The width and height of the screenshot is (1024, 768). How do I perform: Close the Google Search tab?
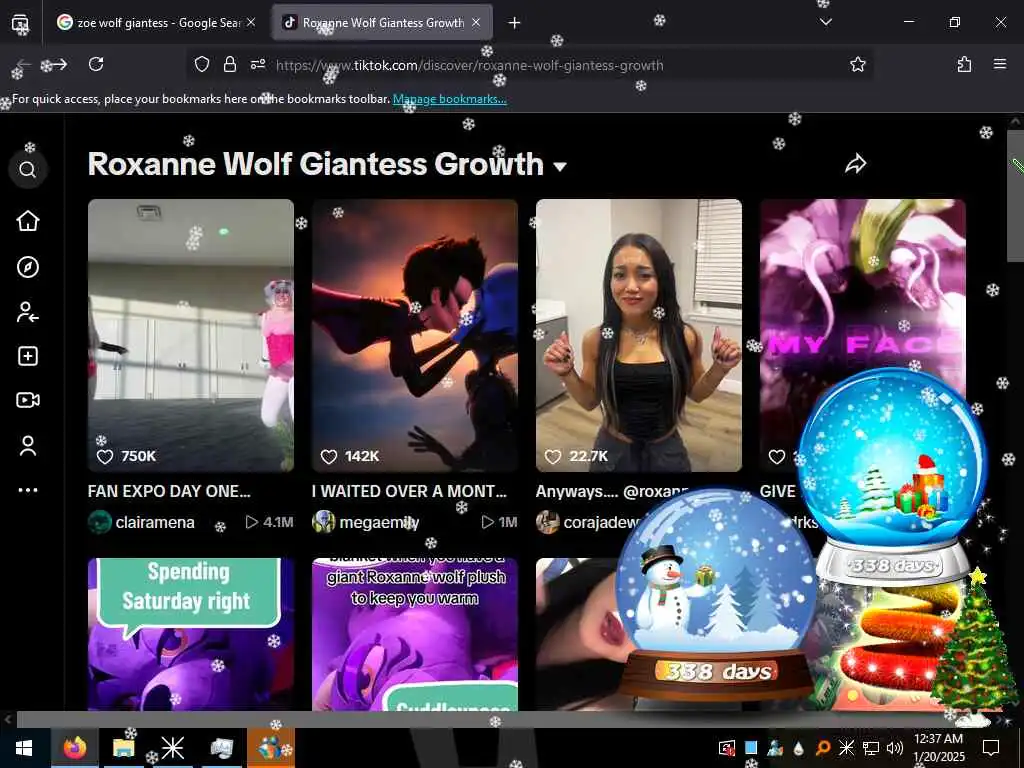pos(251,23)
